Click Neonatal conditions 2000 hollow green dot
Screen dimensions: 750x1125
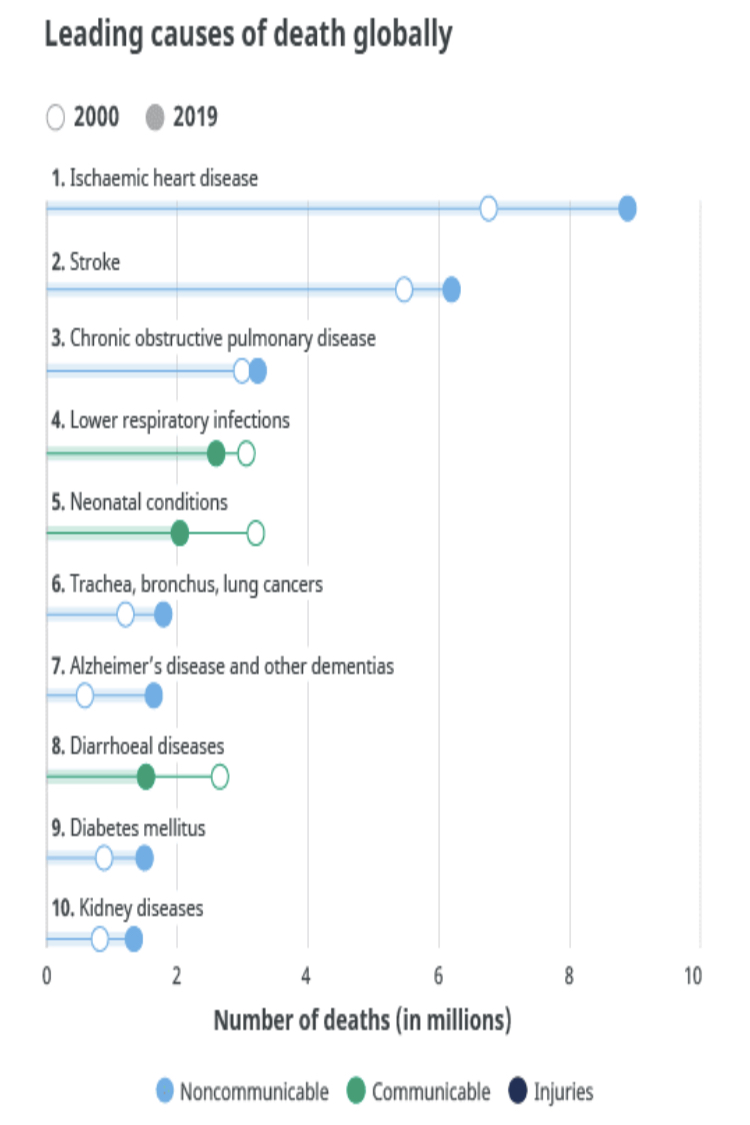[256, 533]
